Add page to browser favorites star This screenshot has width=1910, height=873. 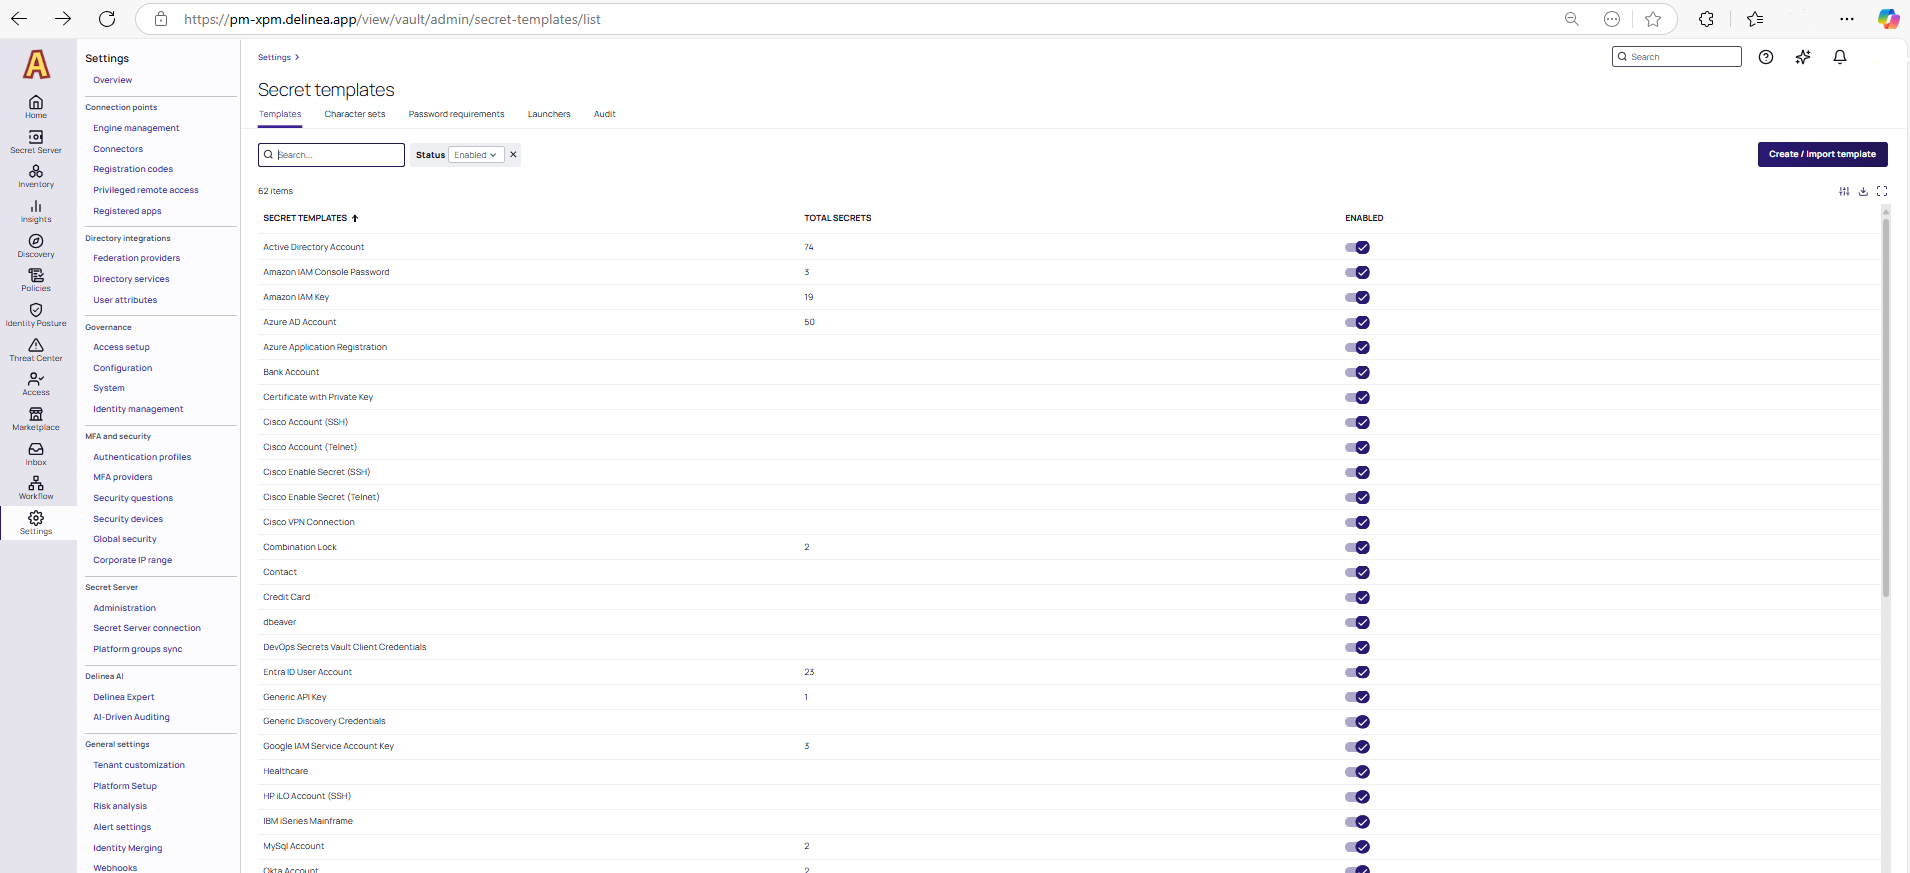click(x=1653, y=19)
